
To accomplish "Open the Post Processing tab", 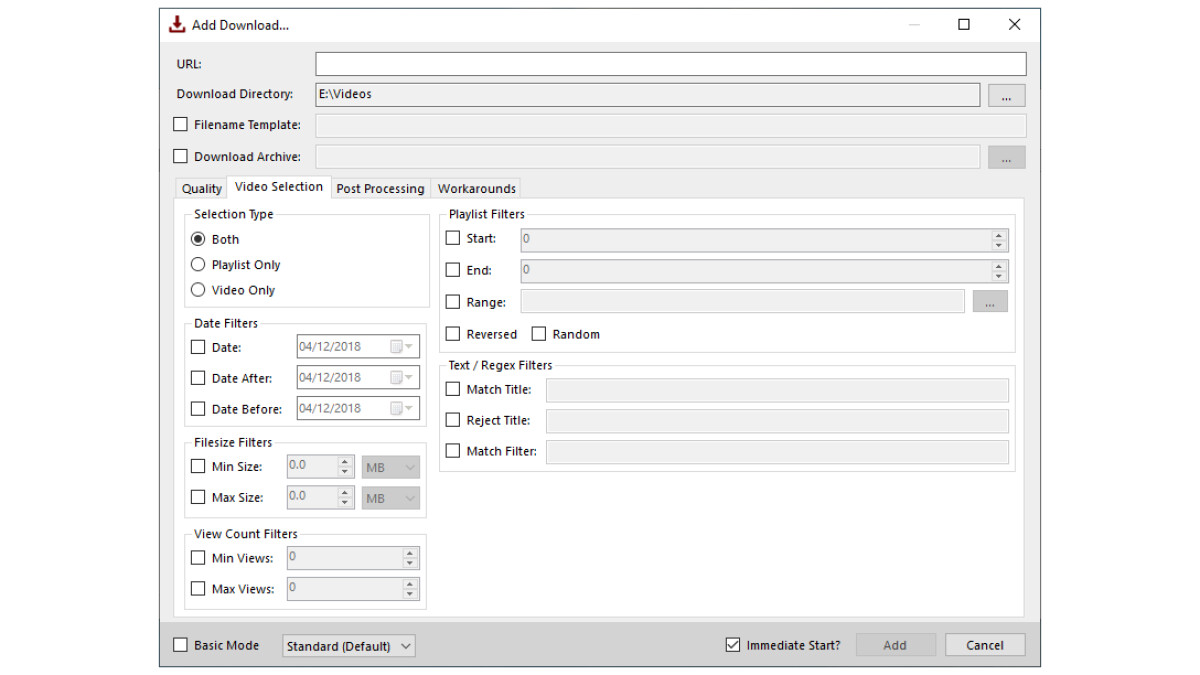I will (x=380, y=189).
